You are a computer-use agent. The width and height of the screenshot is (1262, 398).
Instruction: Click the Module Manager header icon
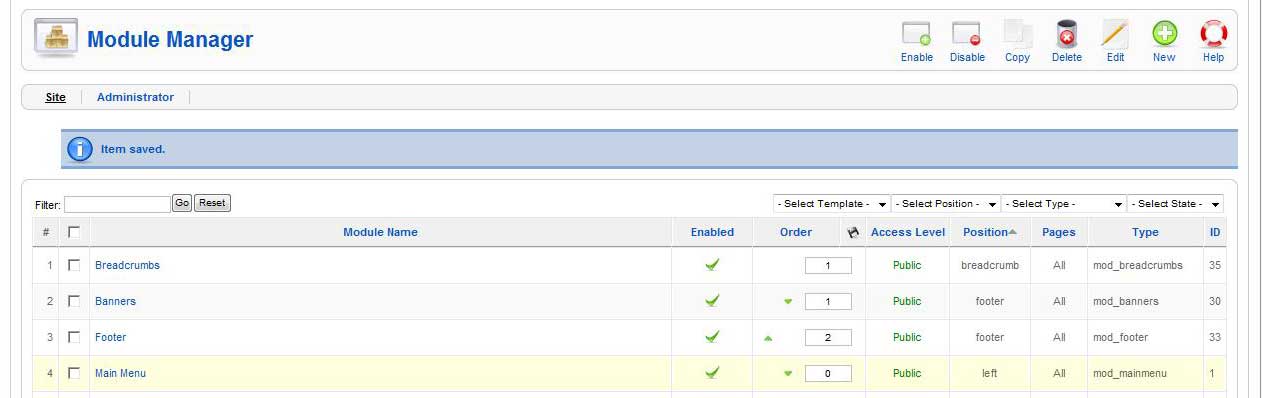[x=56, y=39]
